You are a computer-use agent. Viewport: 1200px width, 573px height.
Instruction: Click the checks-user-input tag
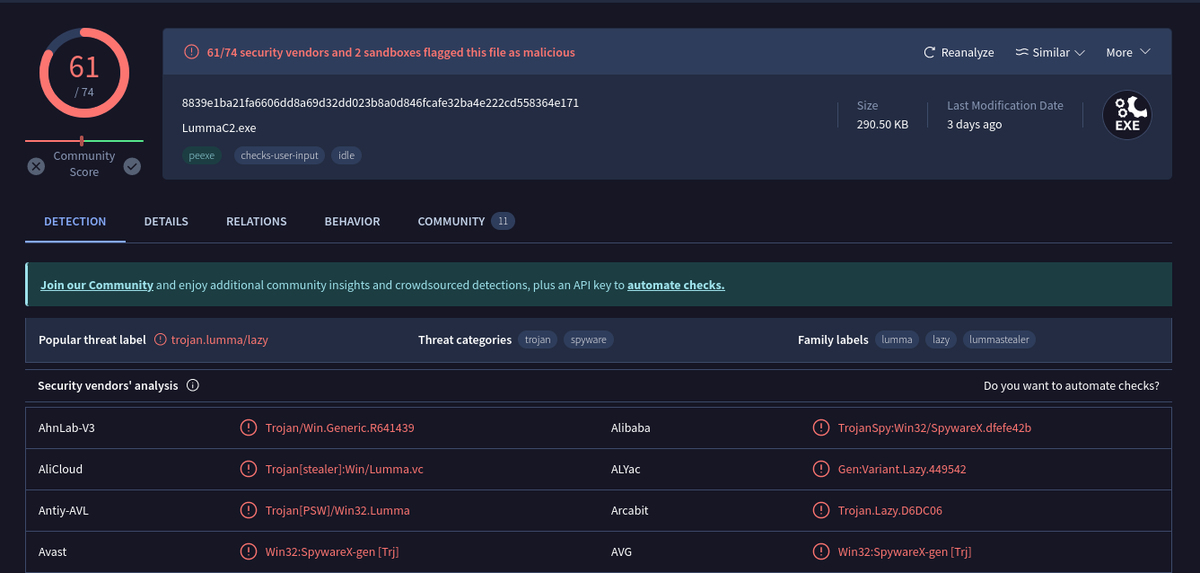point(279,155)
